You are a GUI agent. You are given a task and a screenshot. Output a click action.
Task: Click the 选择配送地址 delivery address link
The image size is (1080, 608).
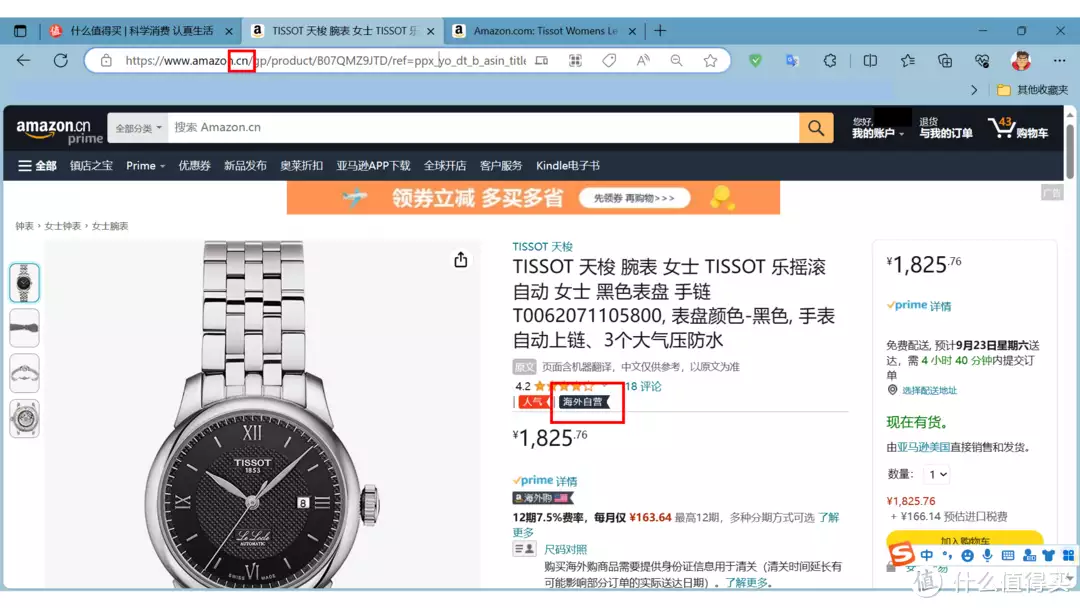929,390
